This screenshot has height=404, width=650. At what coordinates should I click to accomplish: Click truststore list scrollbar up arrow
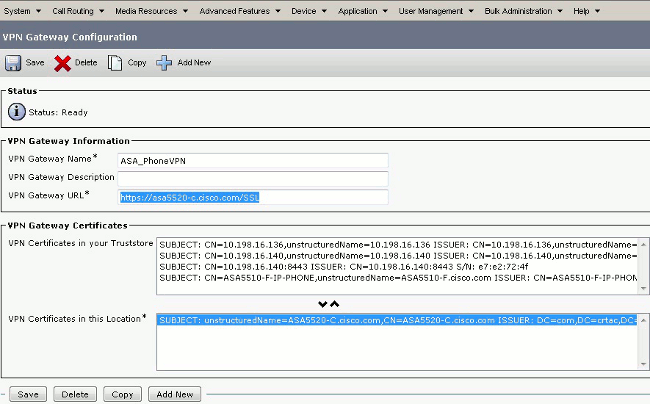(643, 244)
